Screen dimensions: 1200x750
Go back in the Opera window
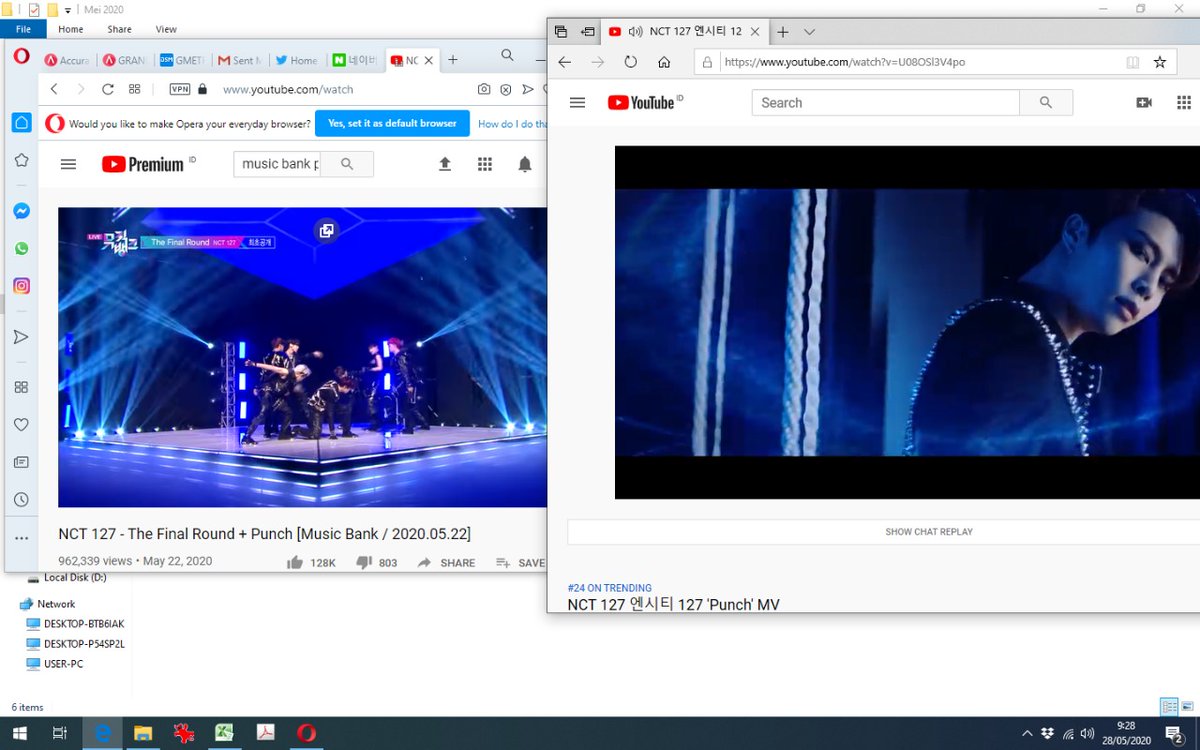point(54,89)
